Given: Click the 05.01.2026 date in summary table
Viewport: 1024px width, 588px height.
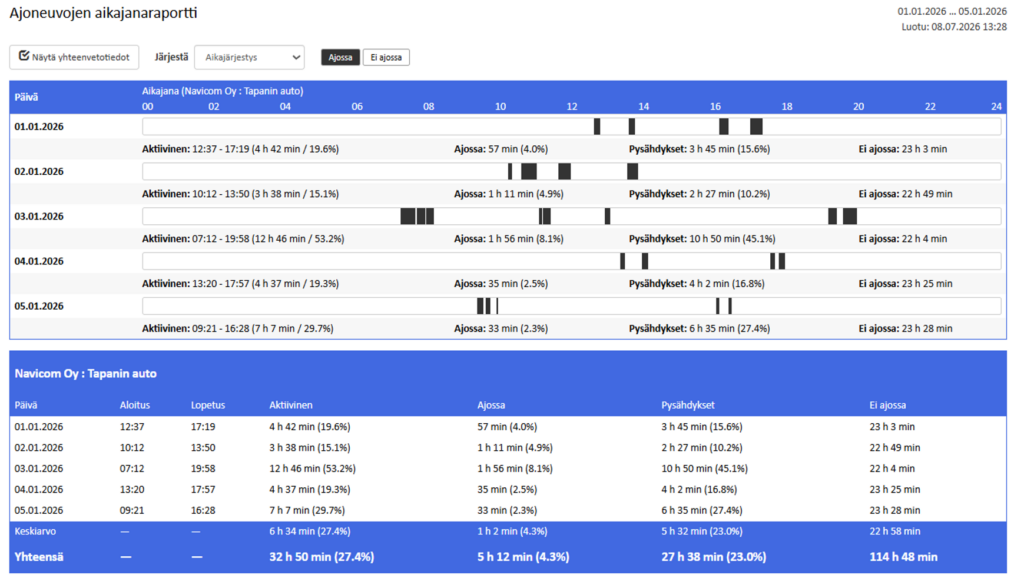Looking at the screenshot, I should point(39,510).
